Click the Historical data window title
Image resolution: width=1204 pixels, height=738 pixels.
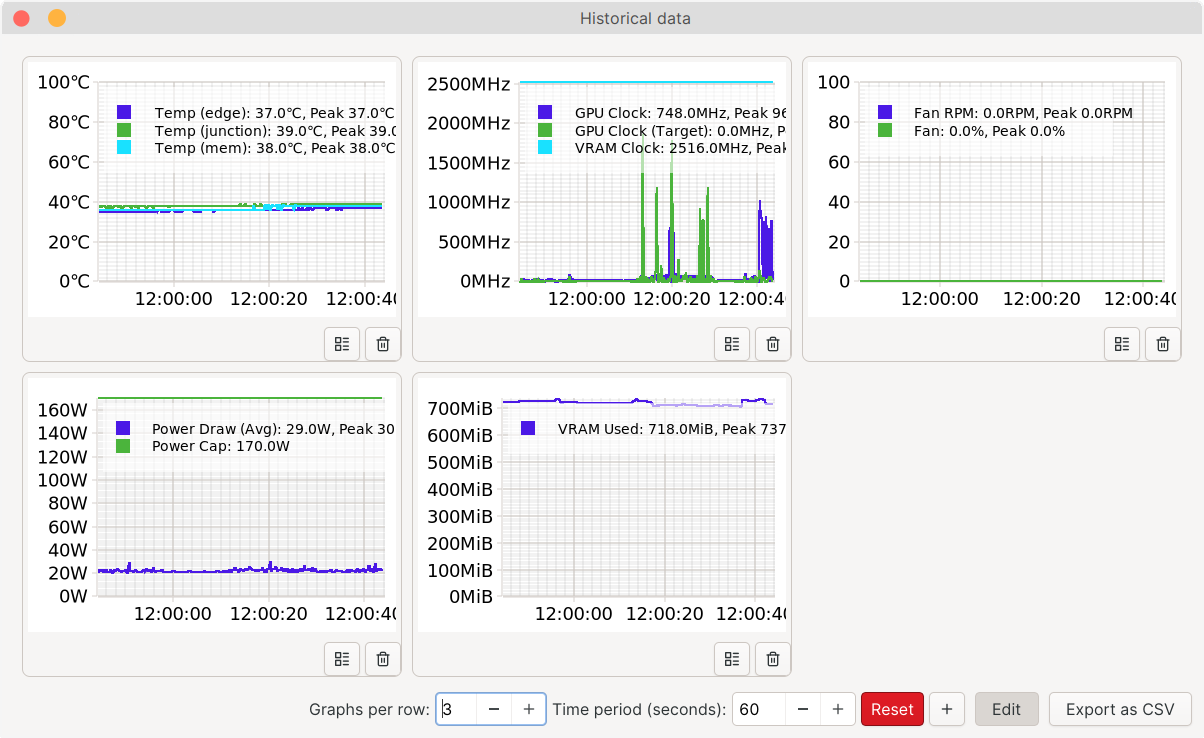point(635,18)
